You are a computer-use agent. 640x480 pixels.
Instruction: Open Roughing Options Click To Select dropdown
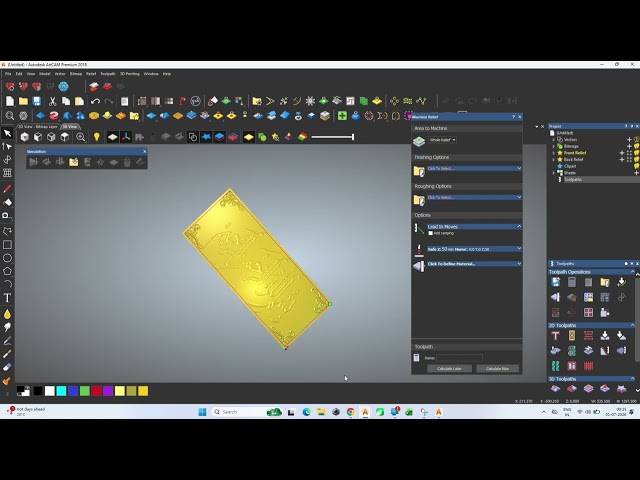[x=474, y=197]
